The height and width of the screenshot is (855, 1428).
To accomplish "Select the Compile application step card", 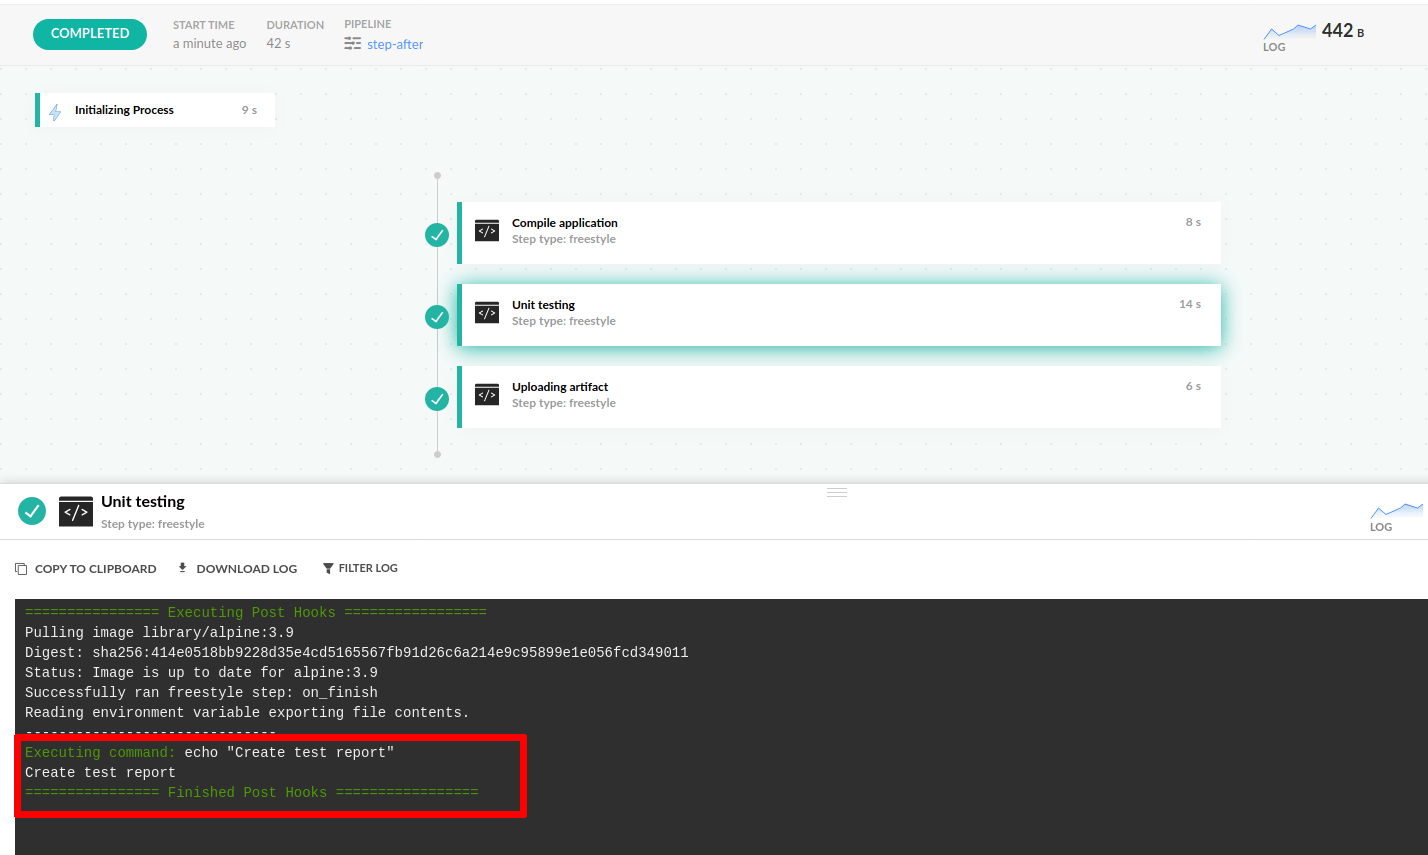I will tap(840, 230).
